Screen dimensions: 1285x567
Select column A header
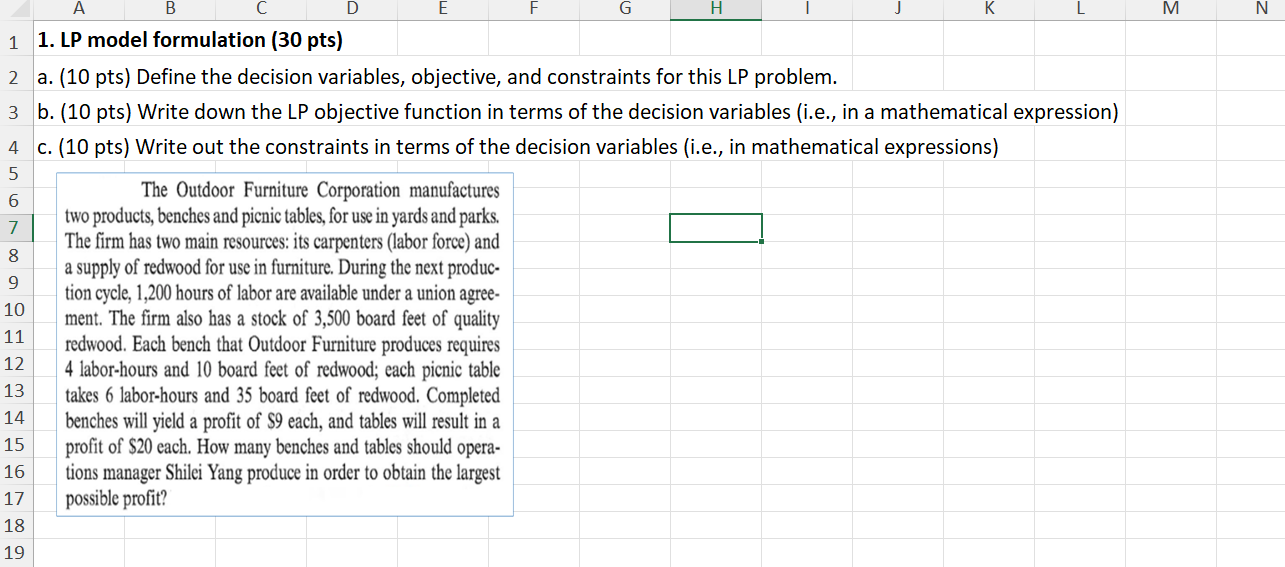(78, 10)
